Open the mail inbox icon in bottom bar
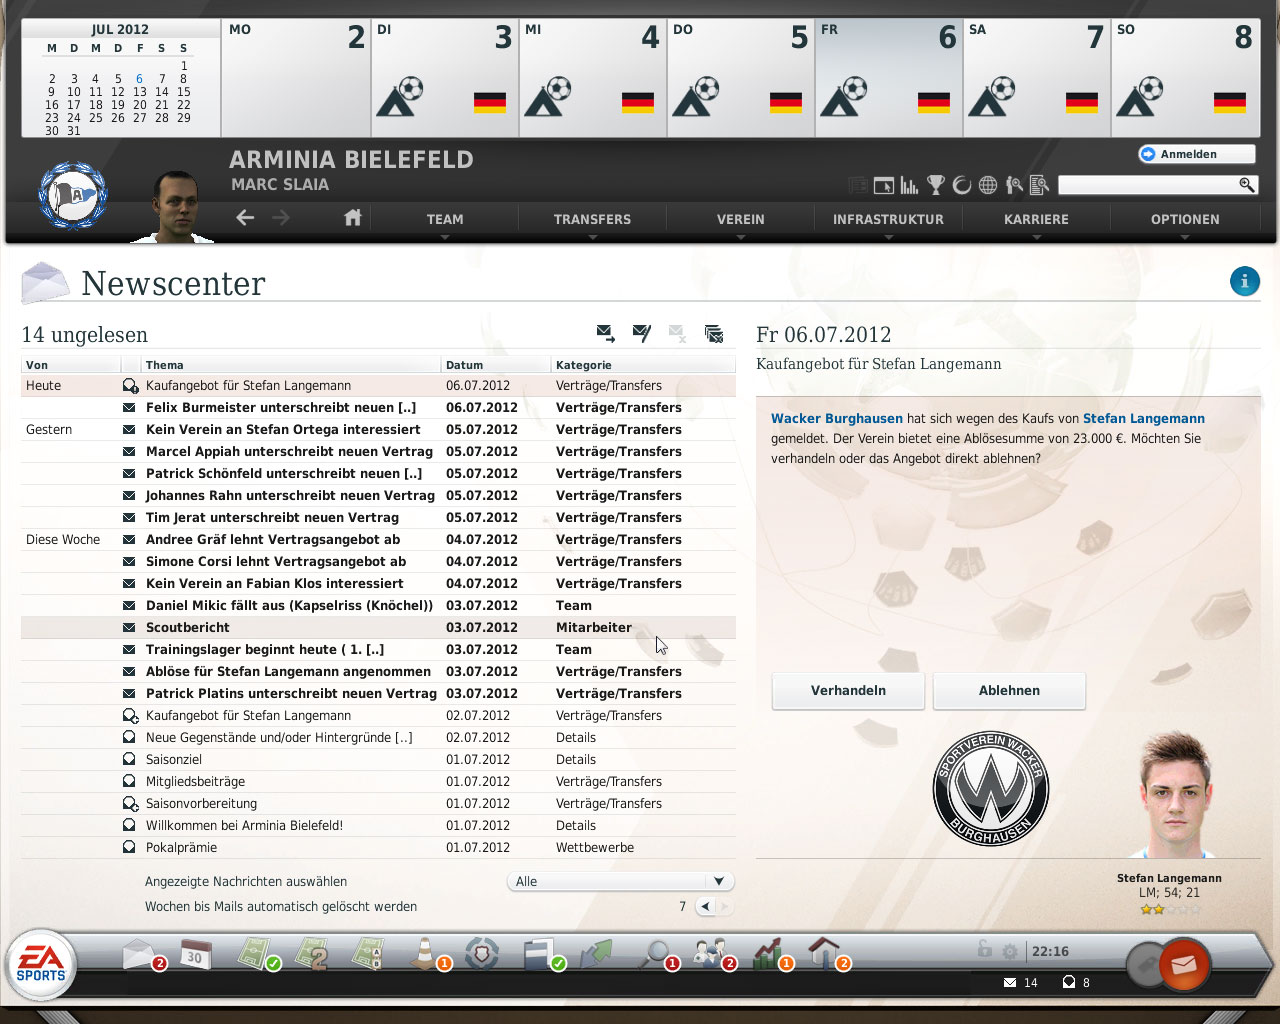The width and height of the screenshot is (1280, 1024). tap(141, 955)
